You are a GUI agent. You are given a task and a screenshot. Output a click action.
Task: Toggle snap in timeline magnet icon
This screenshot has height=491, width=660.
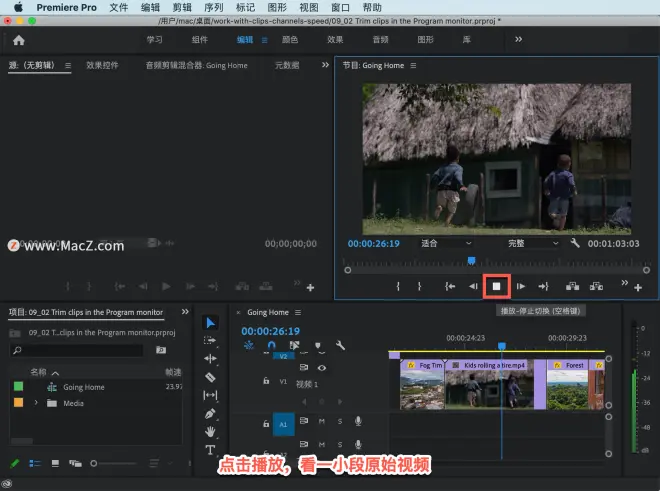pyautogui.click(x=271, y=346)
